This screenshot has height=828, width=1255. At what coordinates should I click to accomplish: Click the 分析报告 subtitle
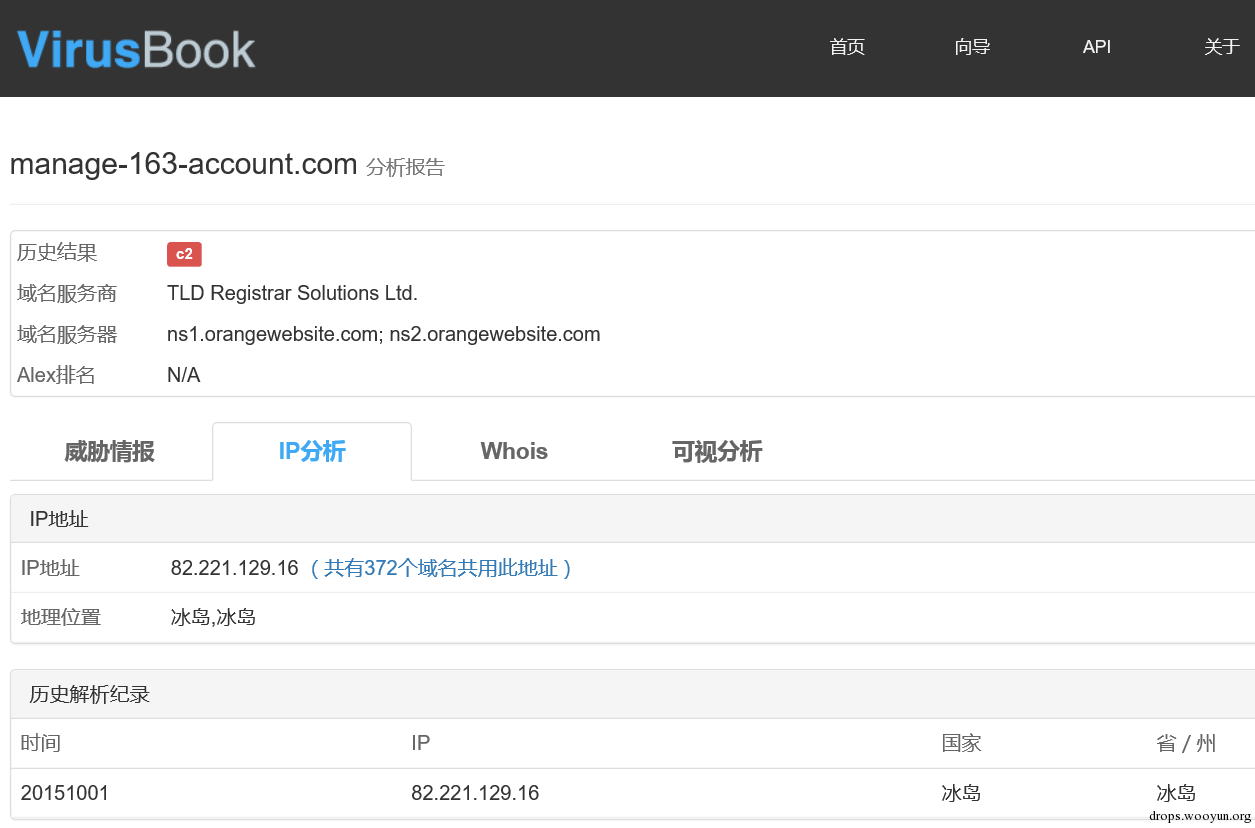click(x=405, y=167)
